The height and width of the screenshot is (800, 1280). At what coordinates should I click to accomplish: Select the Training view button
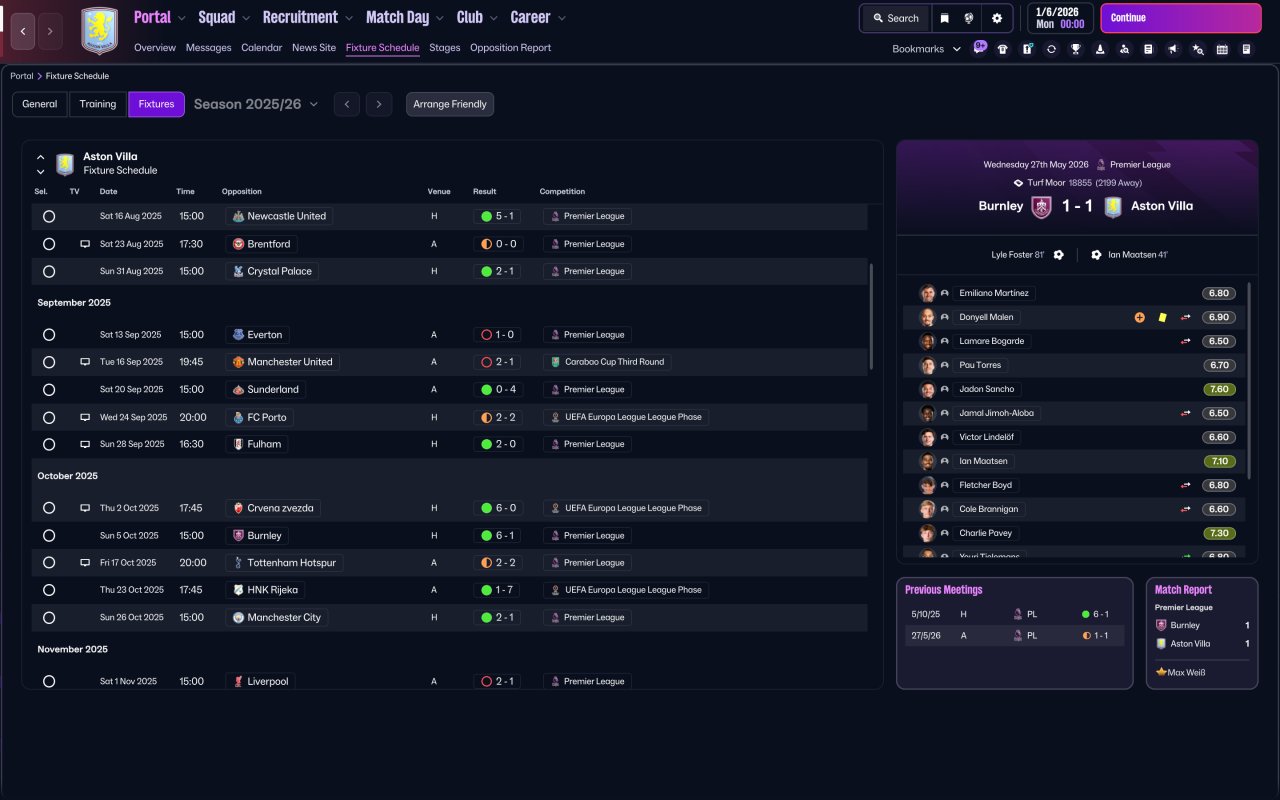98,104
